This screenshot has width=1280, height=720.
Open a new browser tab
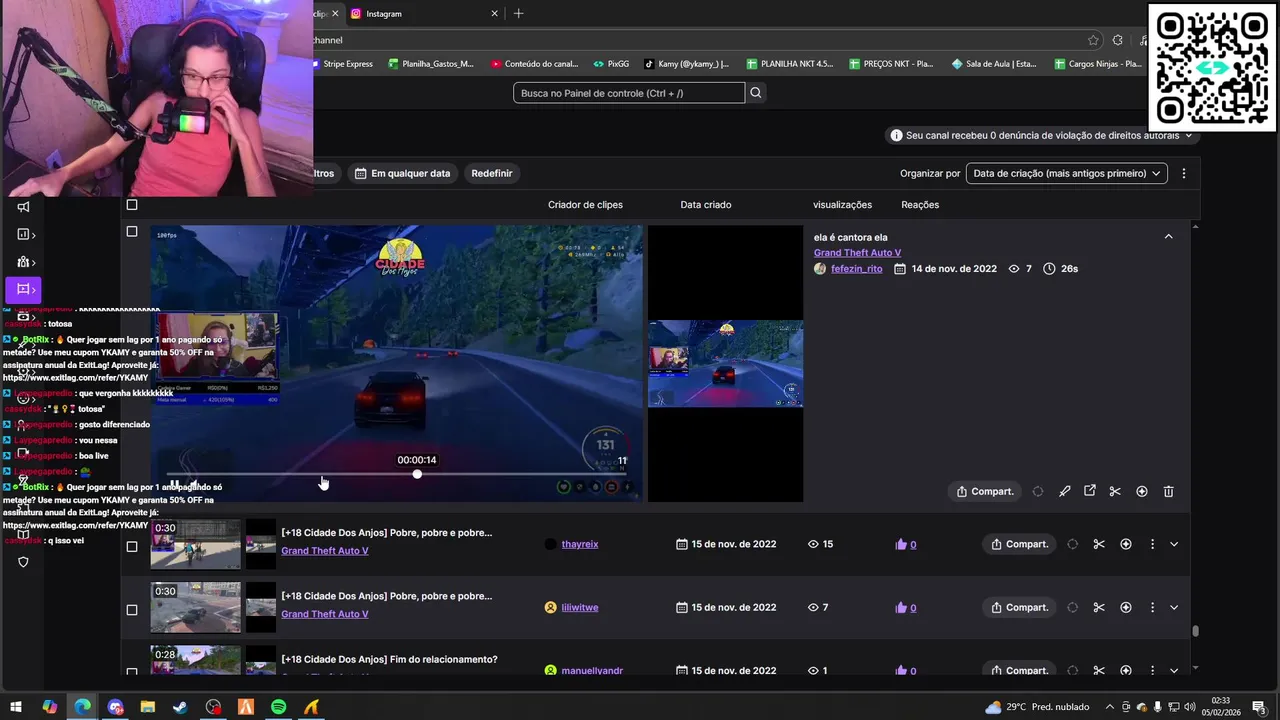(x=518, y=14)
